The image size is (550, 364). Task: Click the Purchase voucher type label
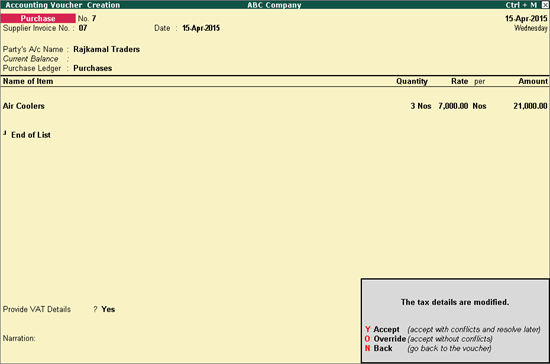(38, 18)
